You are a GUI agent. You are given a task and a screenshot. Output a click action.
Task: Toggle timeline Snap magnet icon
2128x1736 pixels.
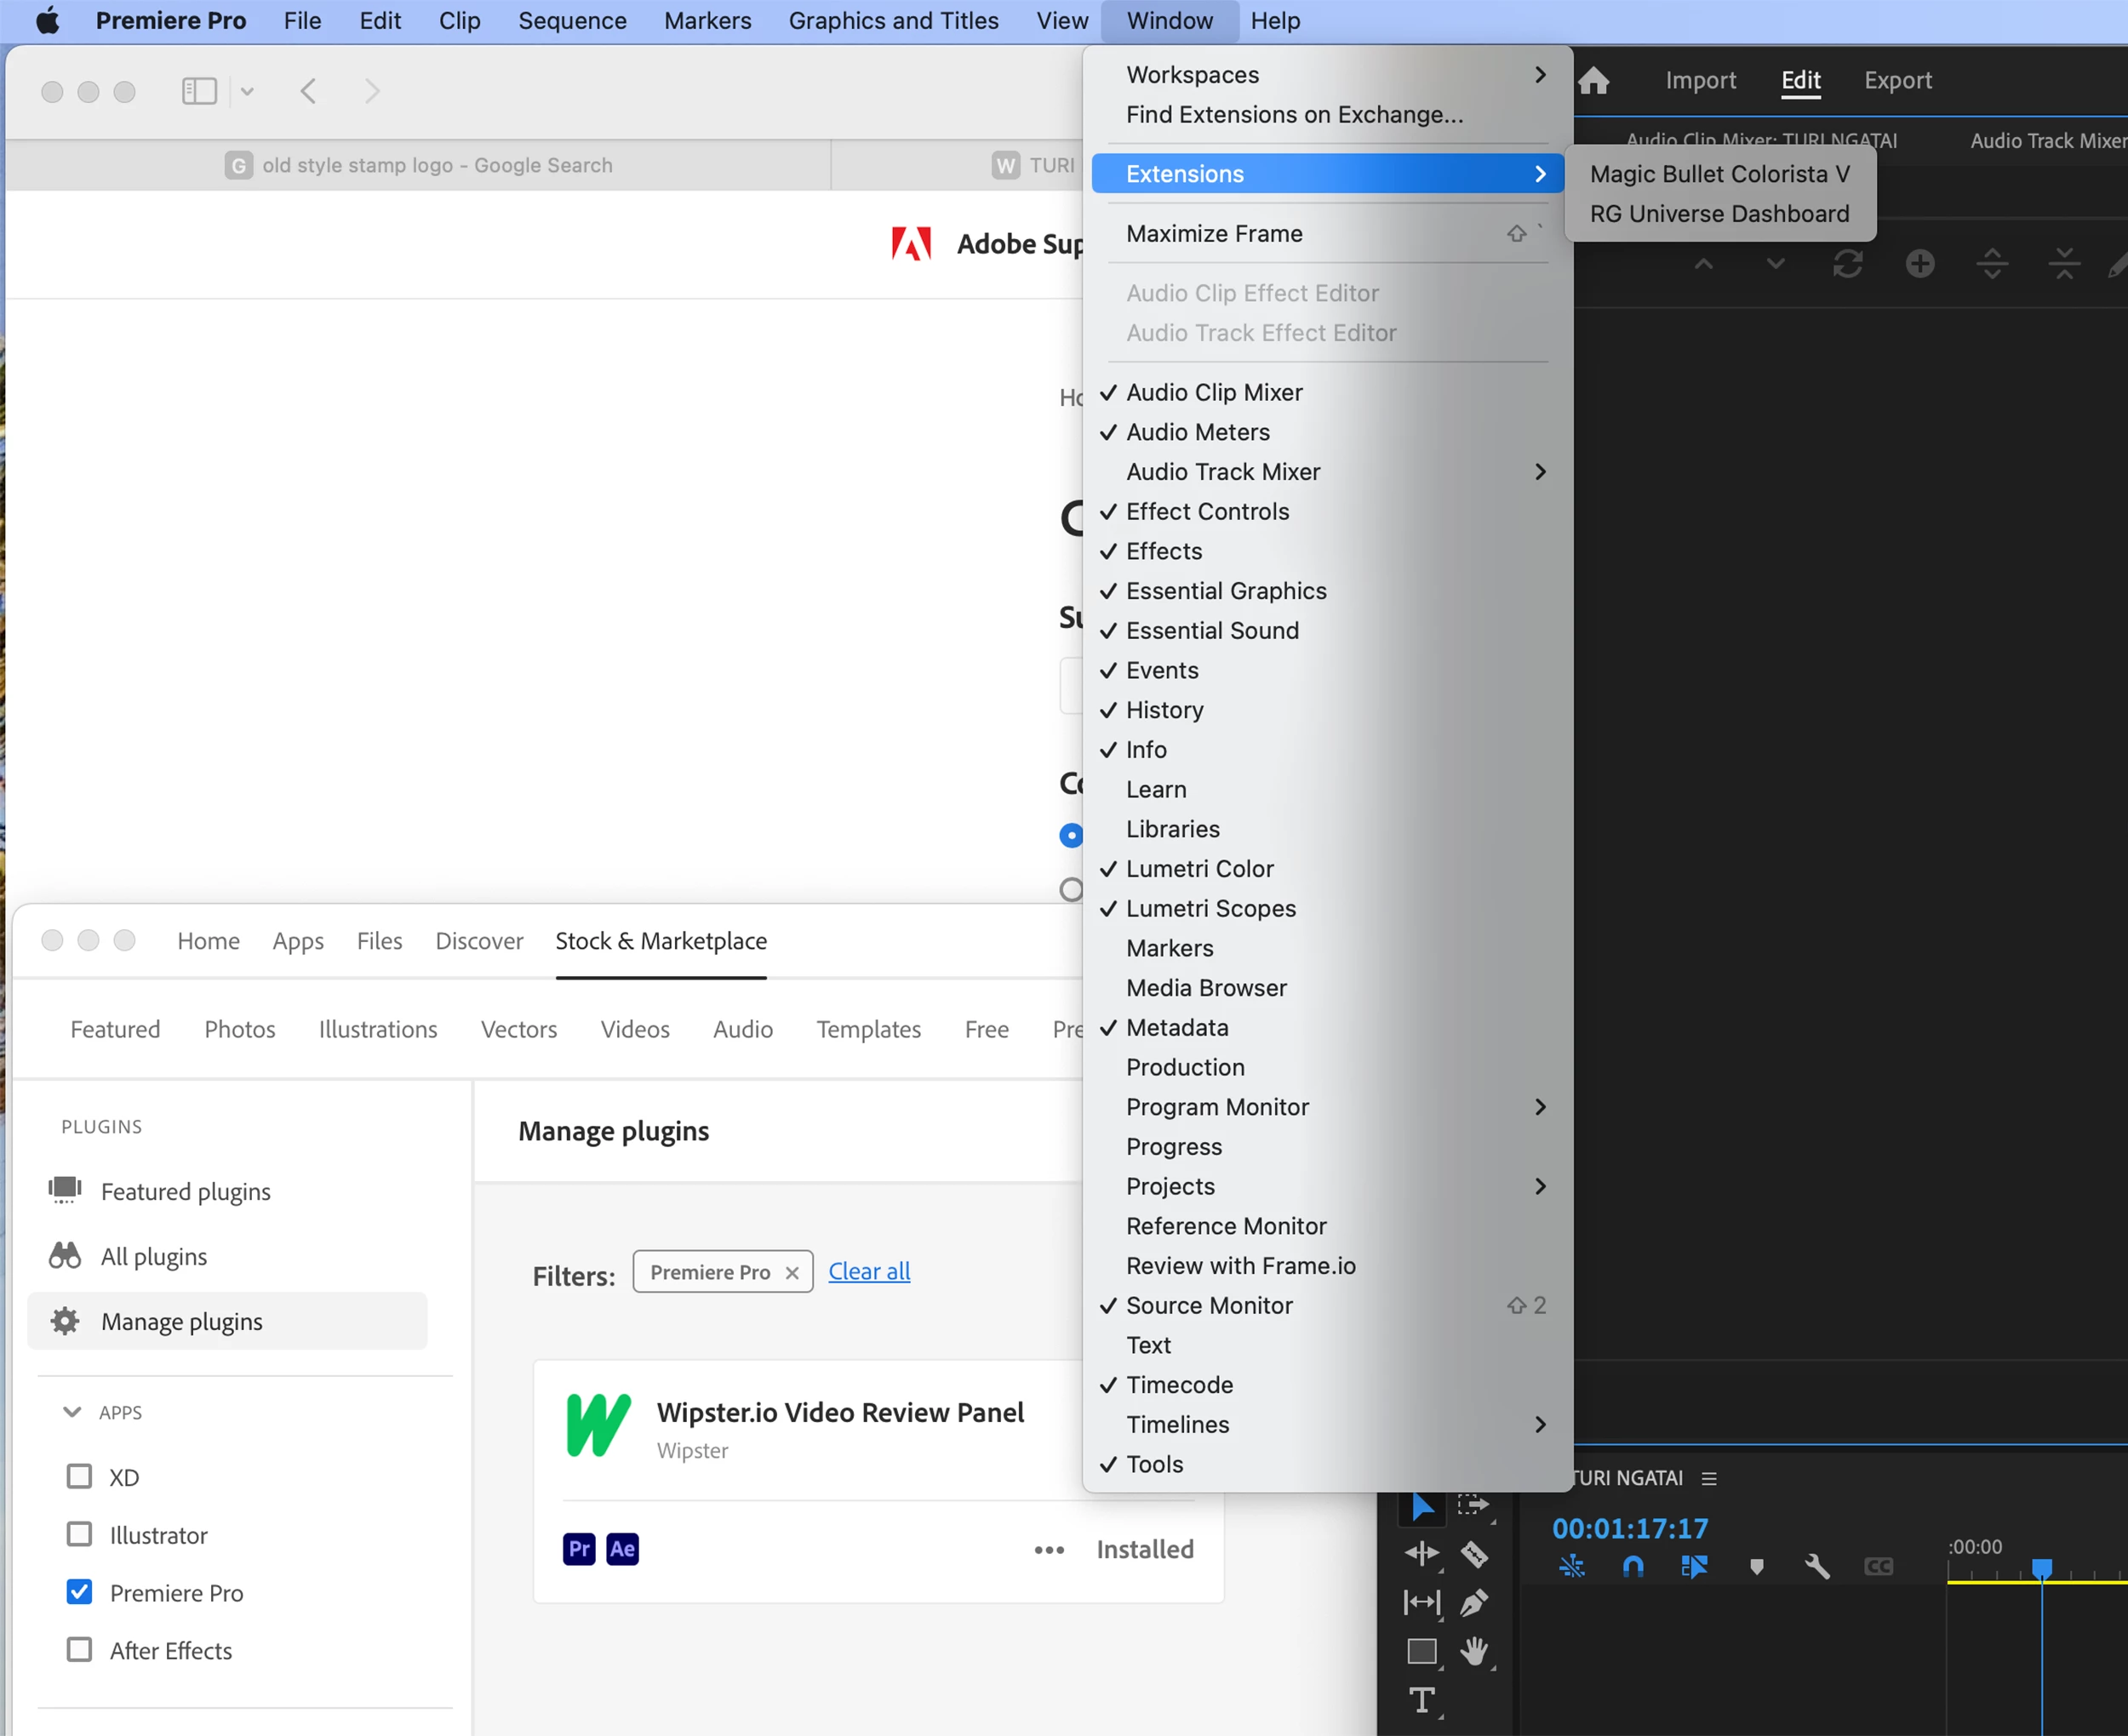coord(1632,1567)
